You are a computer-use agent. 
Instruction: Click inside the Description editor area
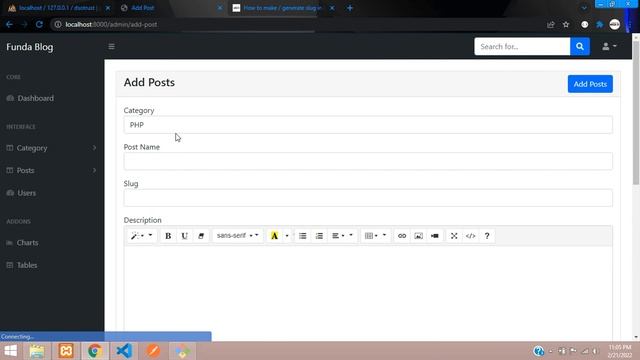click(x=368, y=292)
